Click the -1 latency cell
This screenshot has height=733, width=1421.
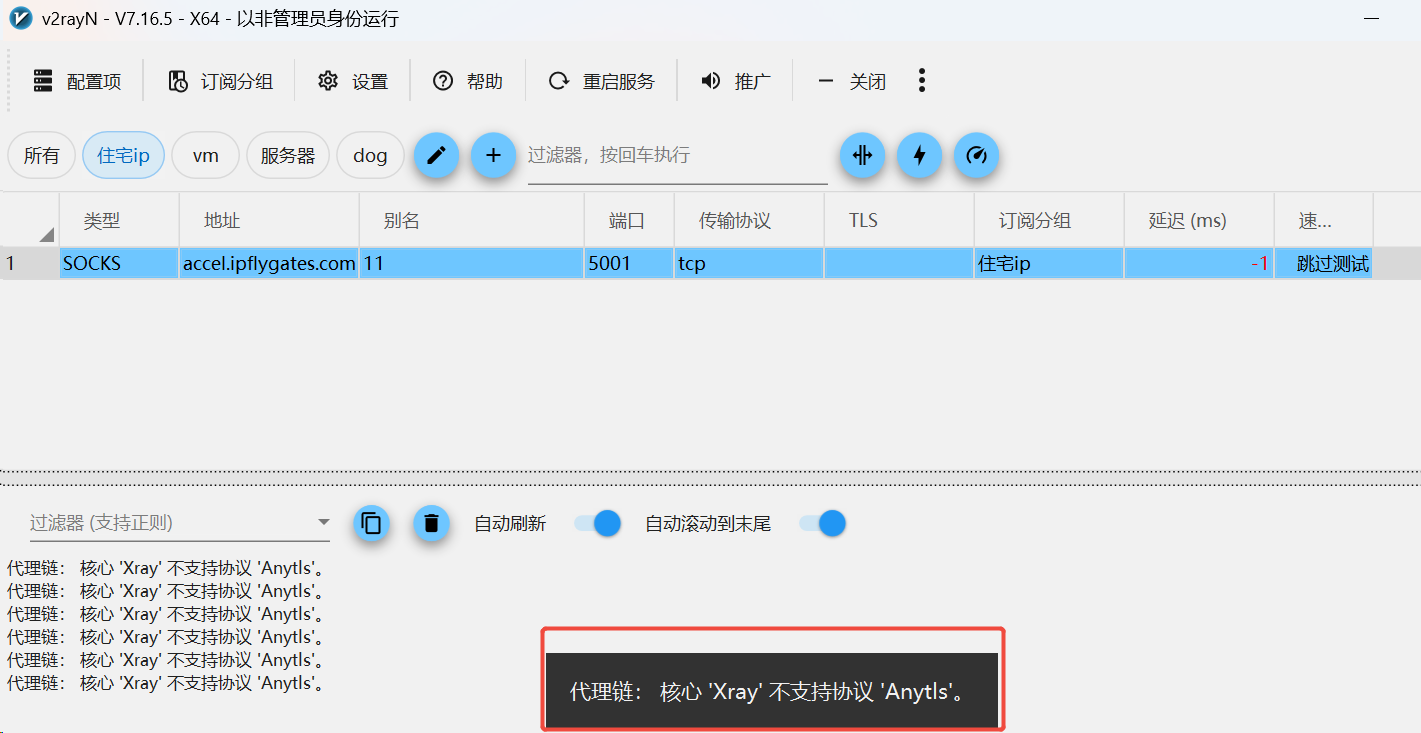coord(1199,264)
